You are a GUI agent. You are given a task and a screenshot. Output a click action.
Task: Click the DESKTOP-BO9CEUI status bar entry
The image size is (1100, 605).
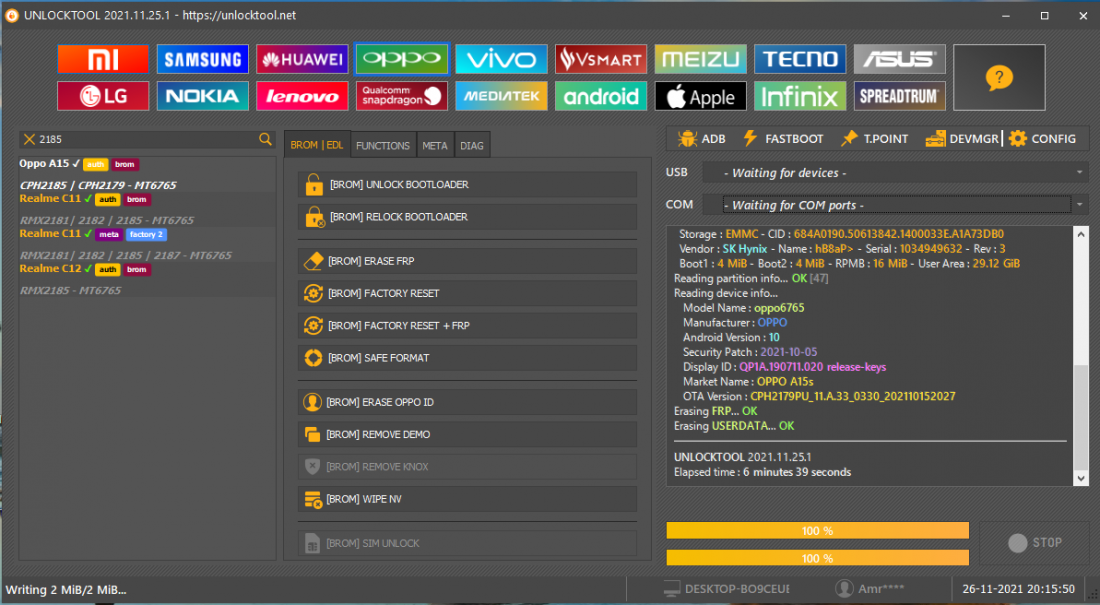pyautogui.click(x=727, y=589)
